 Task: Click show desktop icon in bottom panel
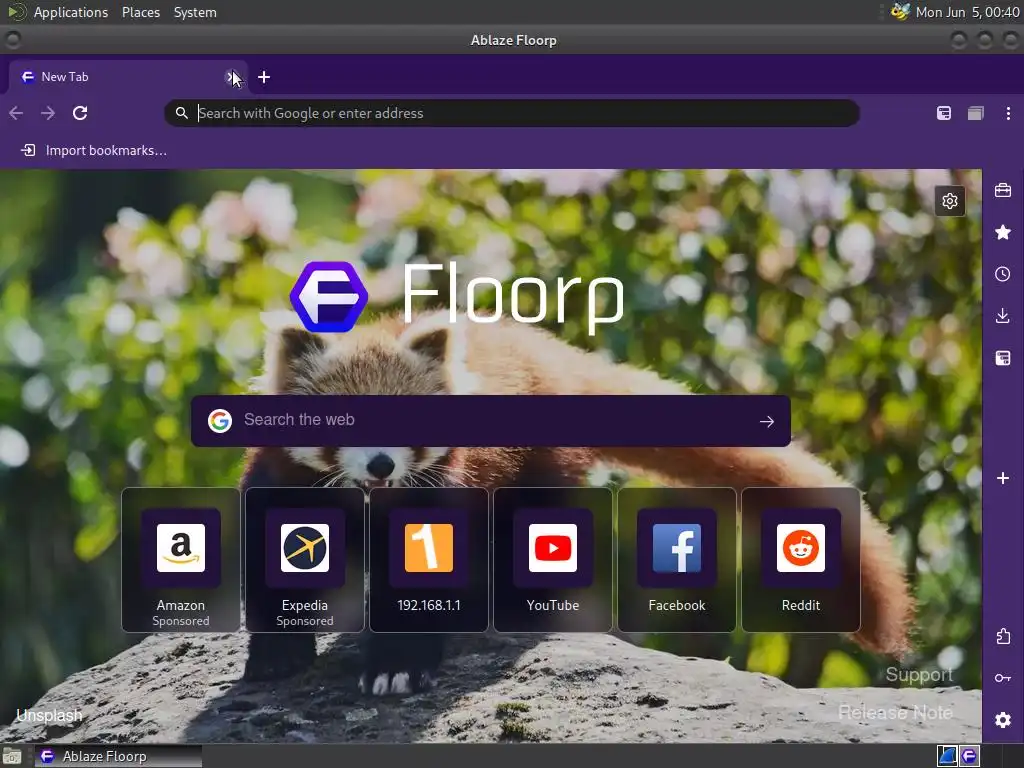click(x=12, y=756)
